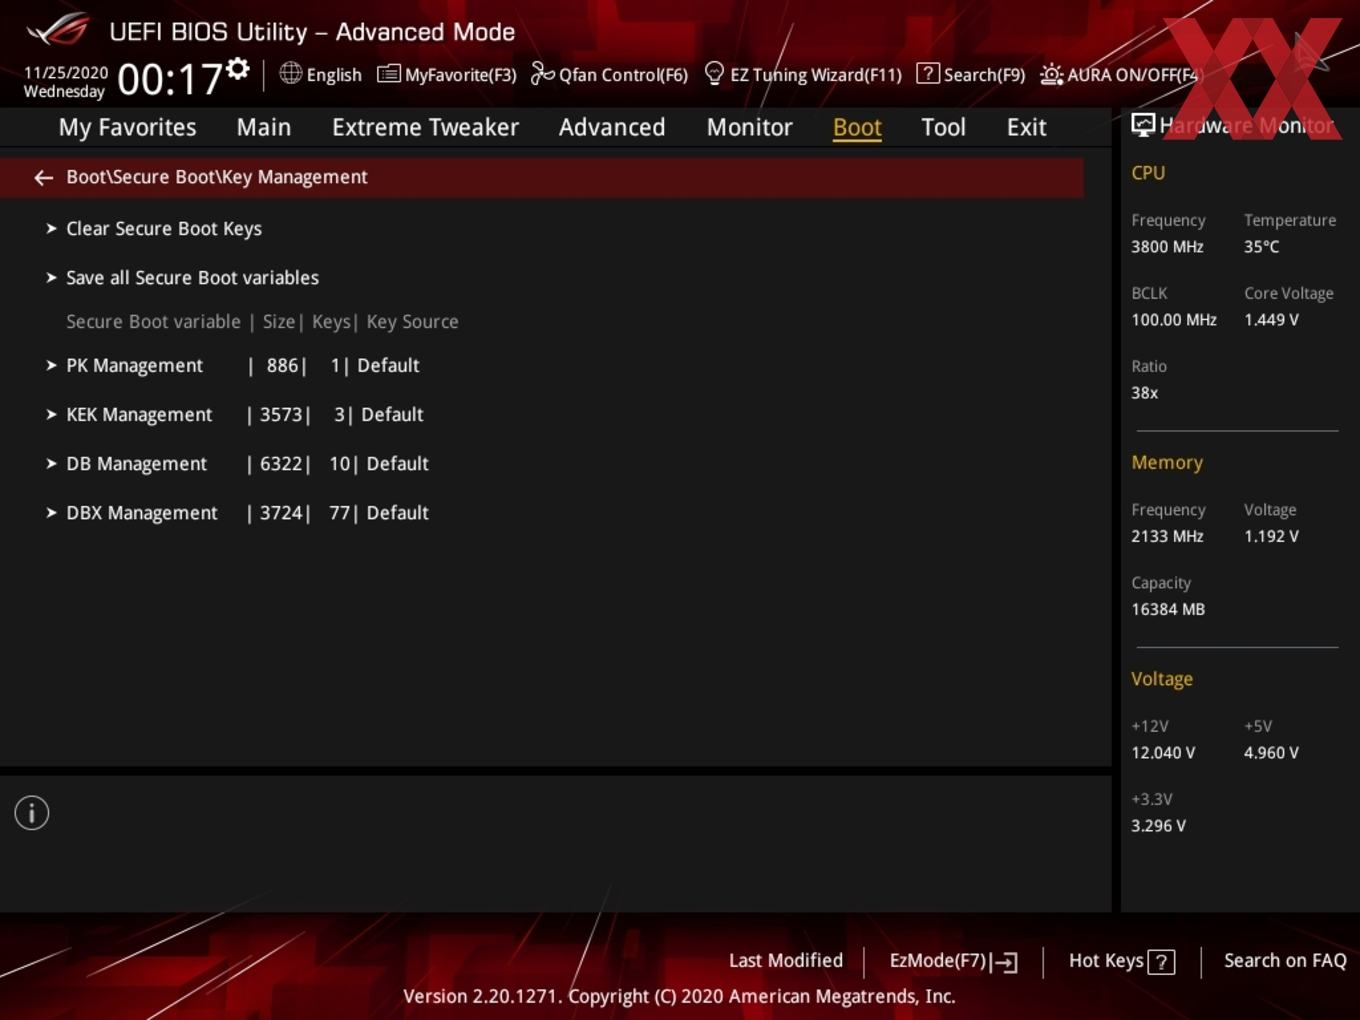Click the info icon in help panel
This screenshot has height=1020, width=1360.
(32, 813)
